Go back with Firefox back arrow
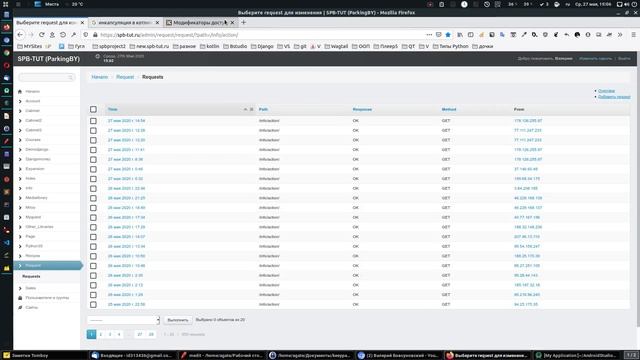The height and width of the screenshot is (360, 640). click(20, 35)
